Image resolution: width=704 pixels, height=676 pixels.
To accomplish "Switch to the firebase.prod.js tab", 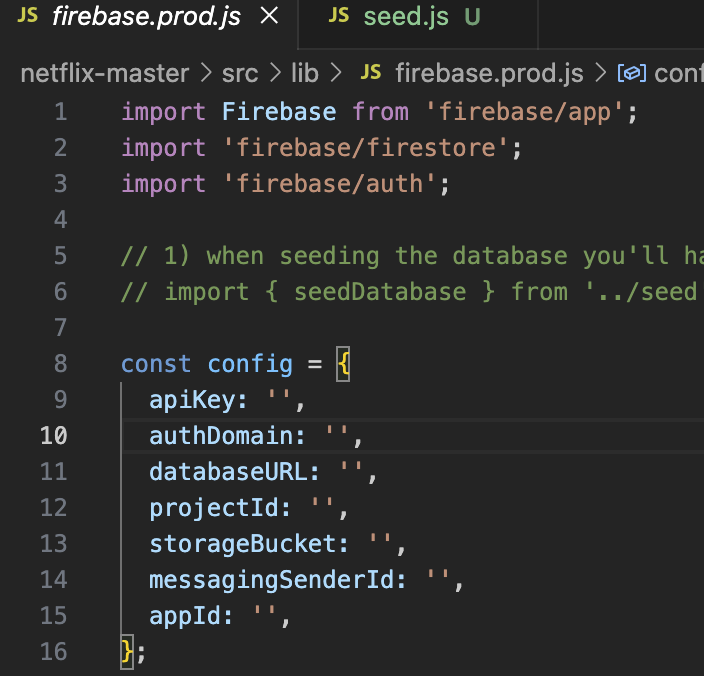I will click(x=147, y=17).
